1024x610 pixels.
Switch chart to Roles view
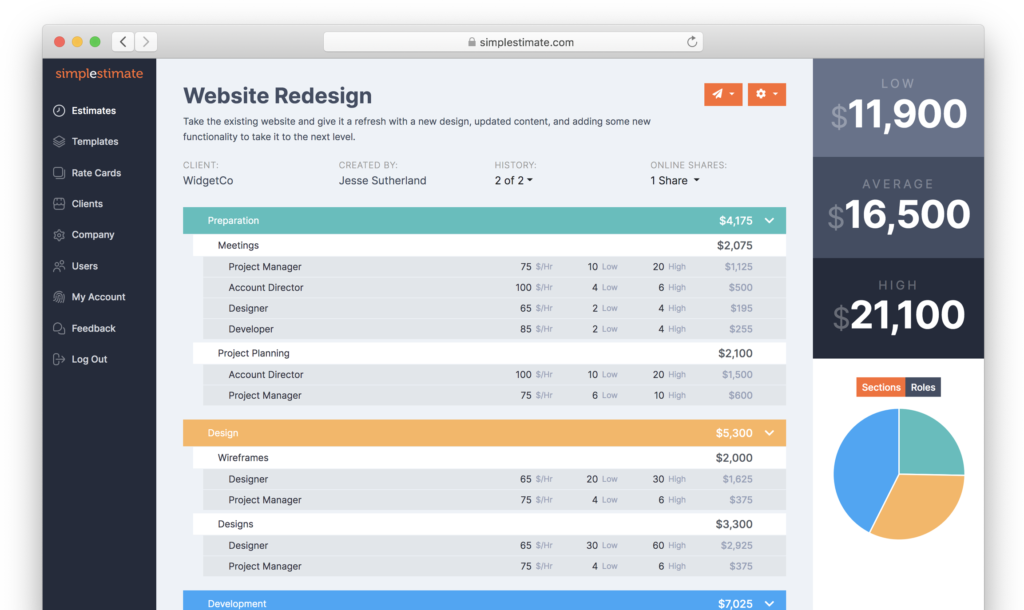[x=922, y=387]
